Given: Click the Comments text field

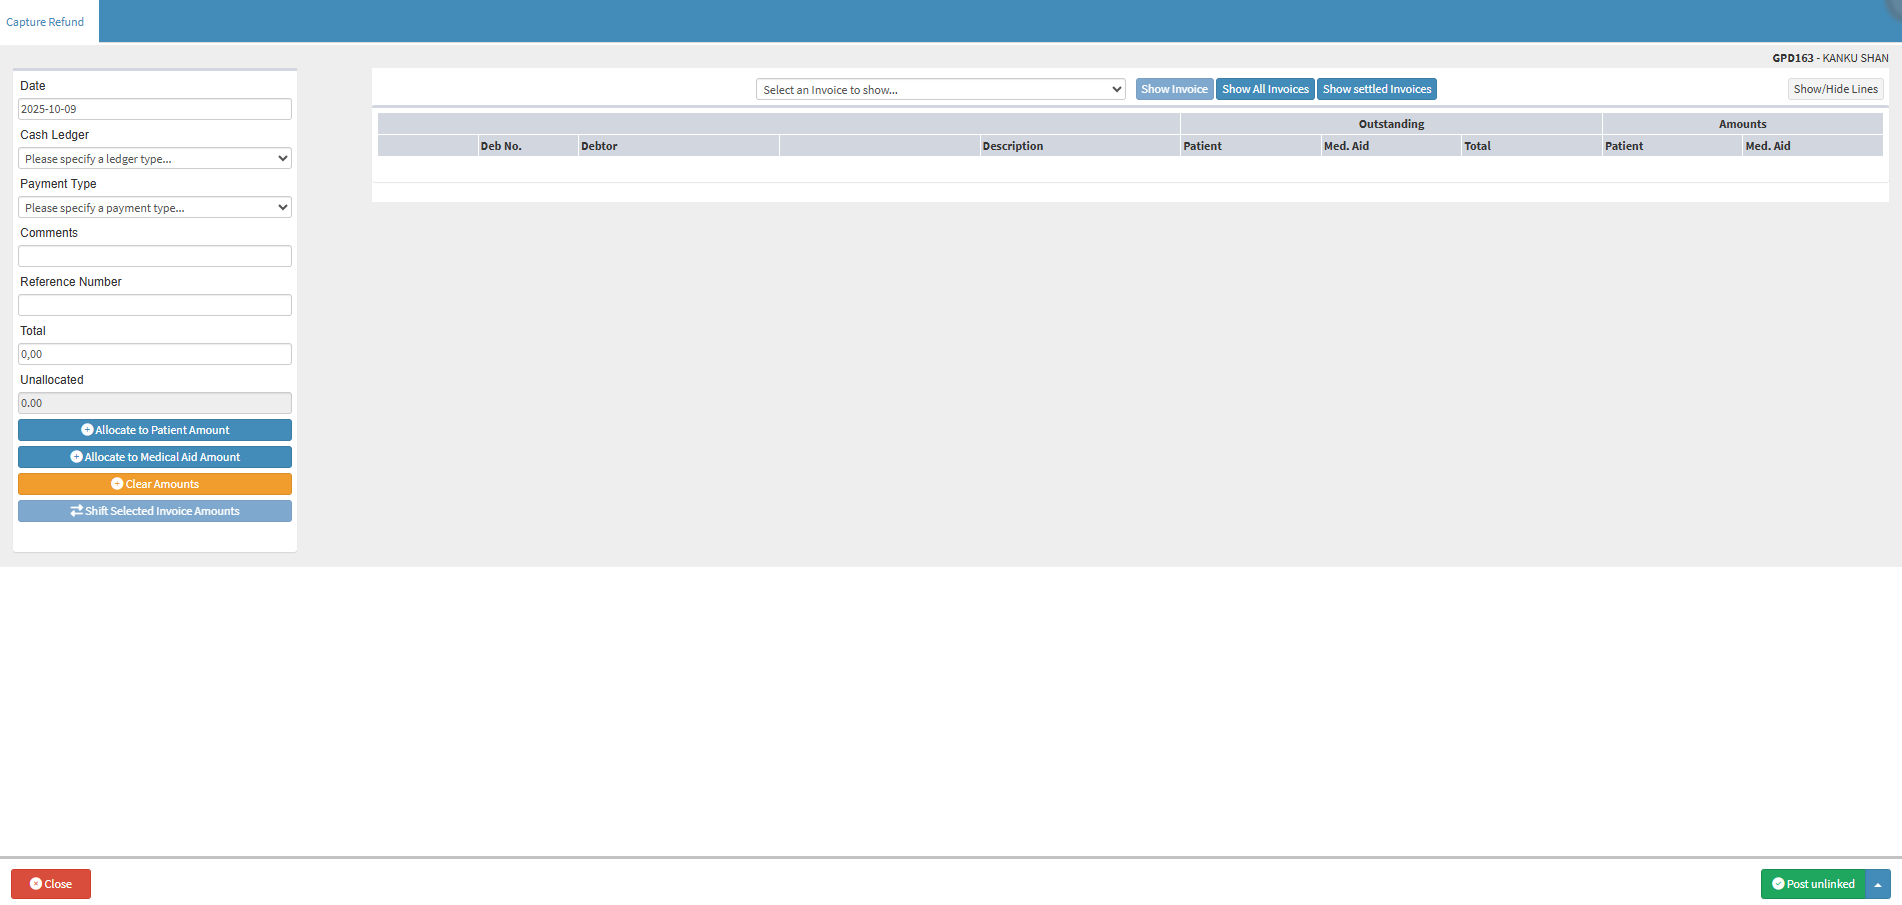Looking at the screenshot, I should tap(155, 256).
